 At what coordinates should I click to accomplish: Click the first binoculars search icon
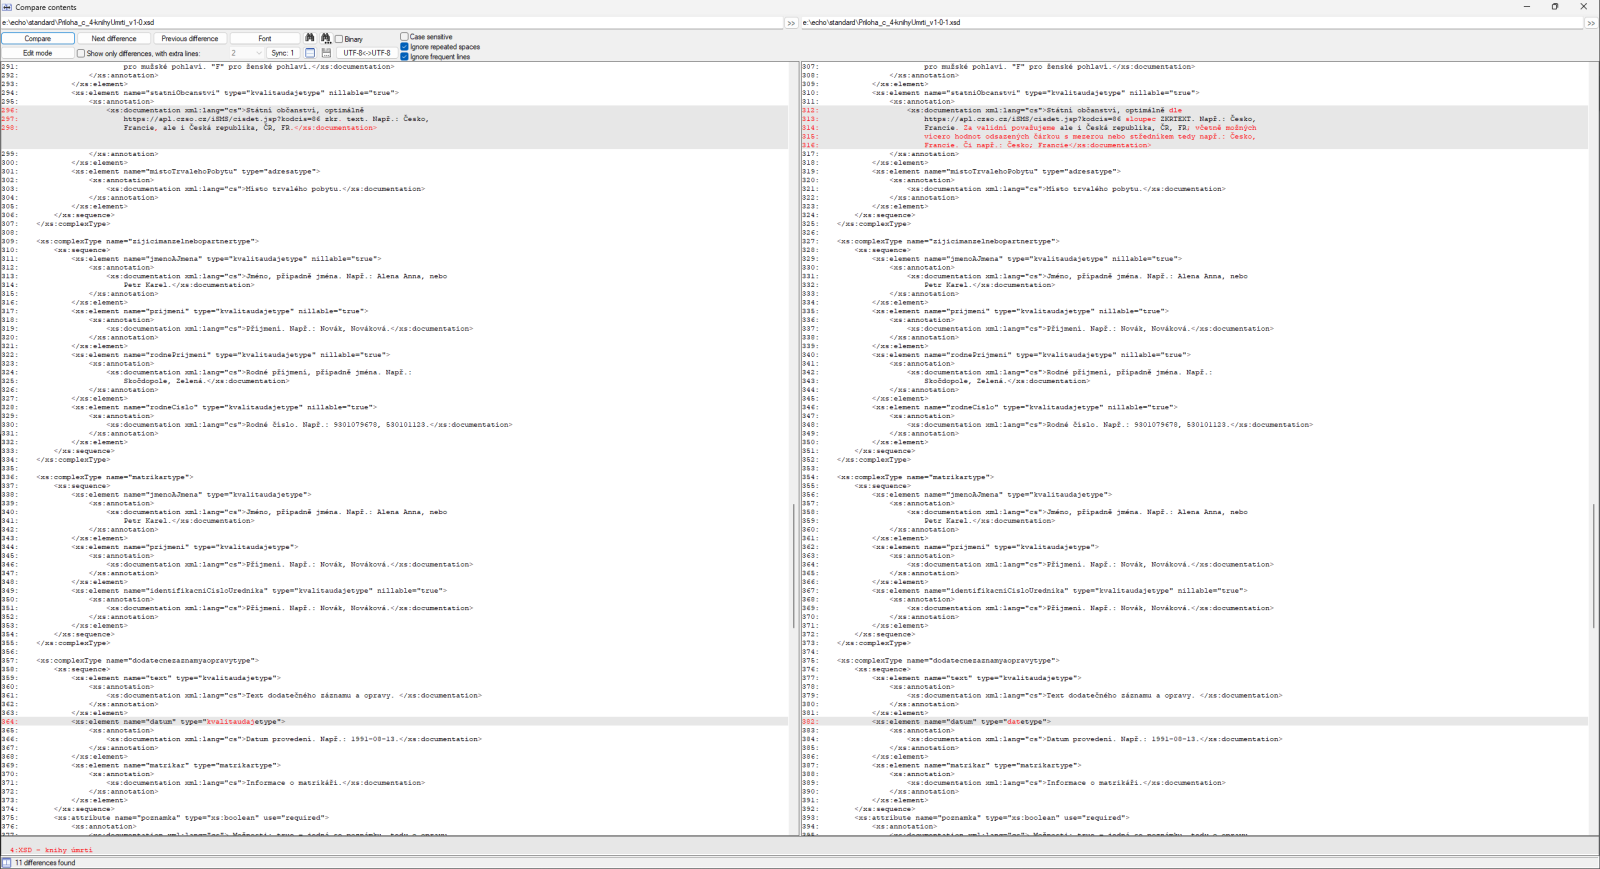coord(310,38)
